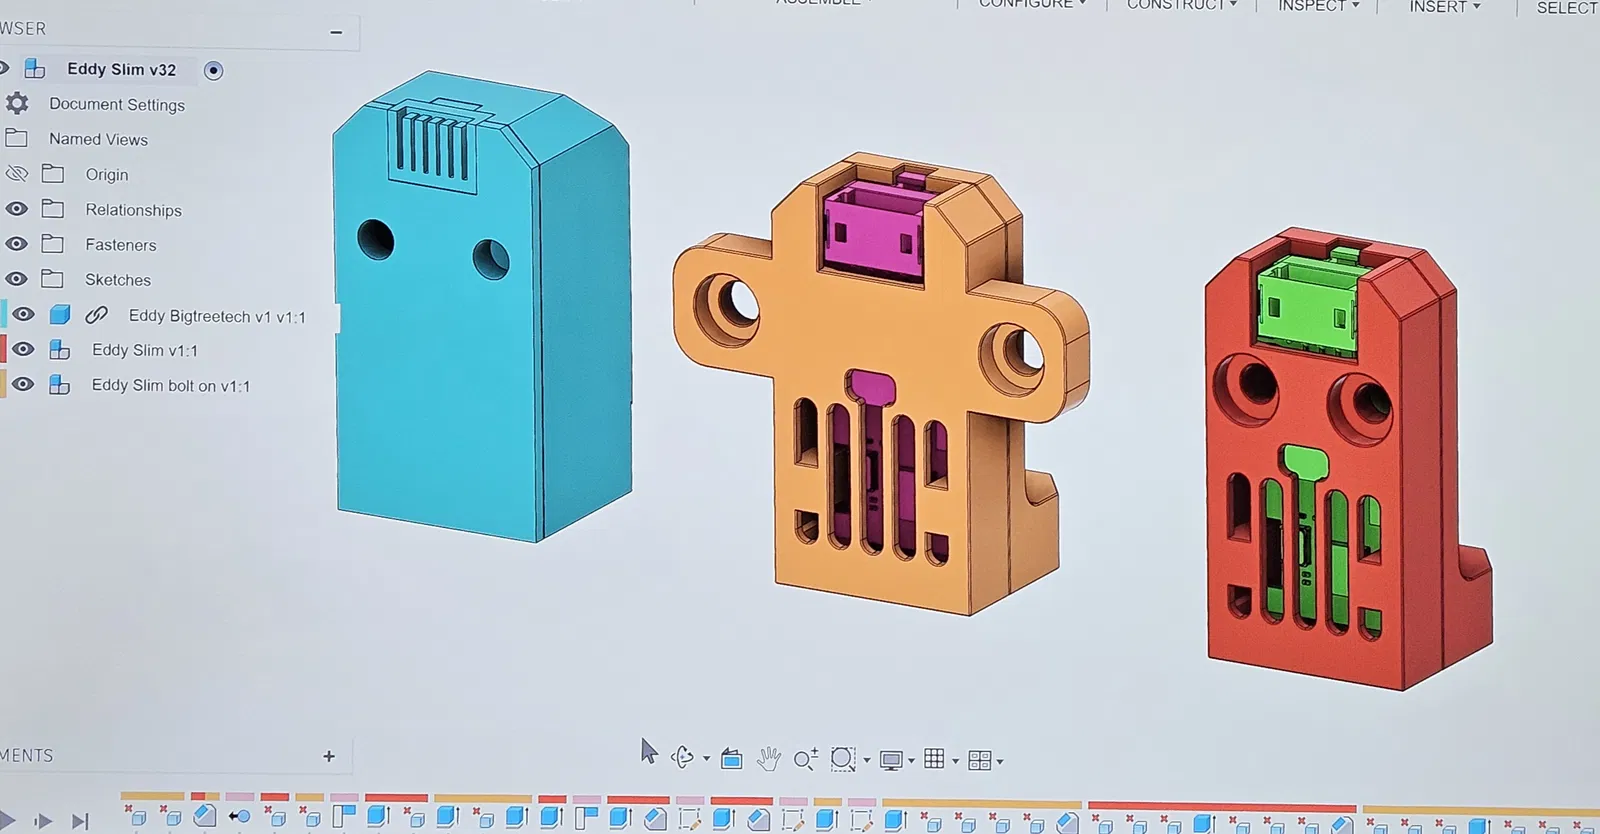This screenshot has height=834, width=1600.
Task: Click the Origin folder icon
Action: (53, 174)
